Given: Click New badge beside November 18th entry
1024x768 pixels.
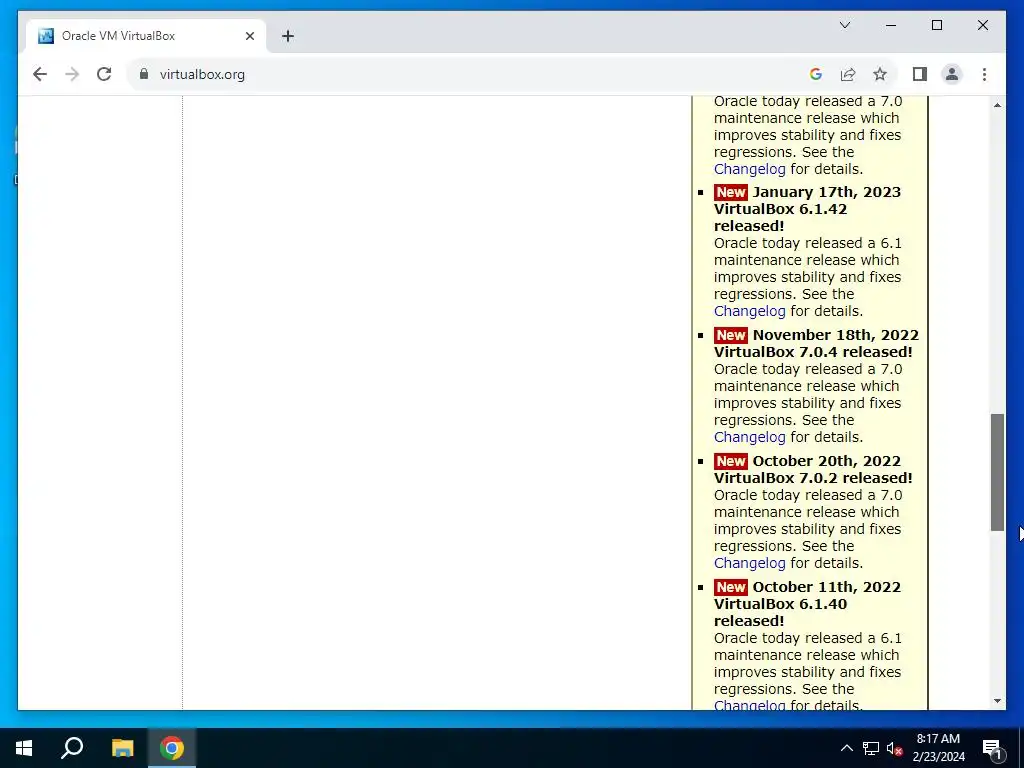Looking at the screenshot, I should [x=730, y=335].
